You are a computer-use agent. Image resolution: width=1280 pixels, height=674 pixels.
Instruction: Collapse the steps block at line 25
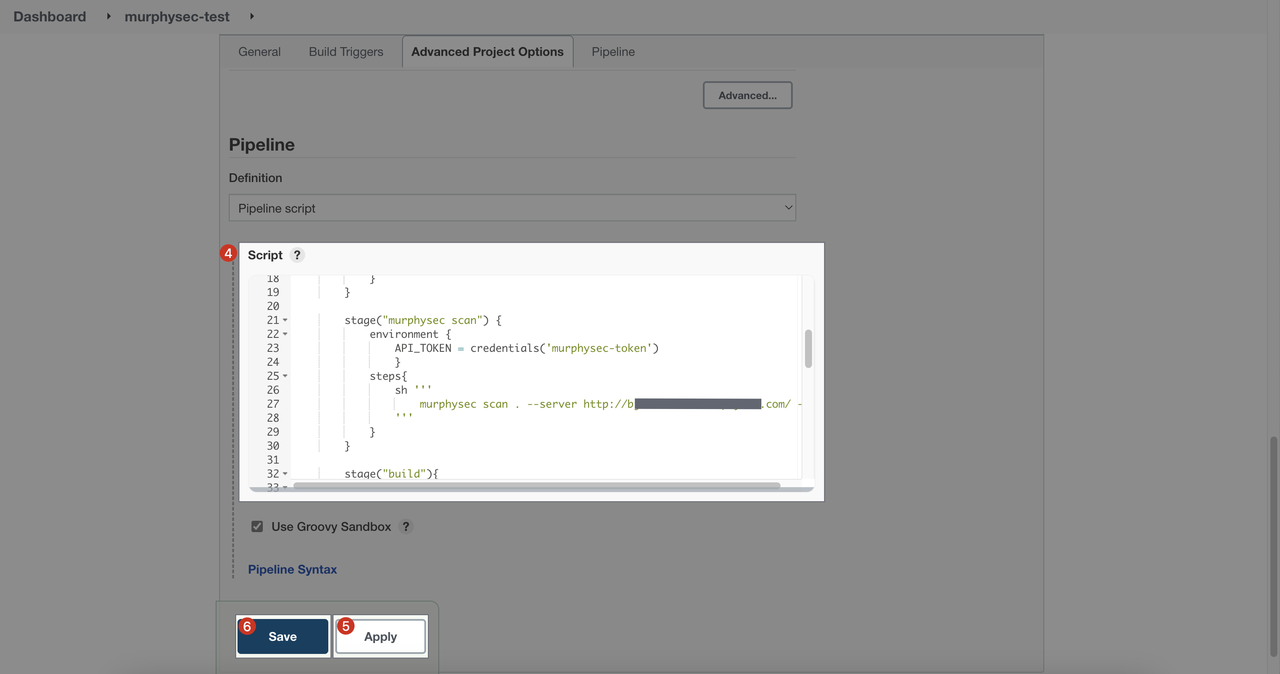coord(285,377)
